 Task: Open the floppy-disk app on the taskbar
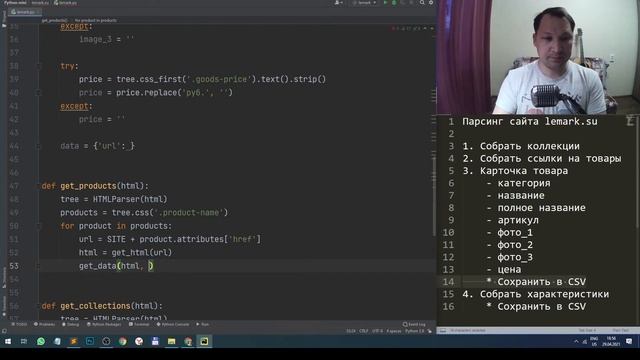[x=155, y=341]
